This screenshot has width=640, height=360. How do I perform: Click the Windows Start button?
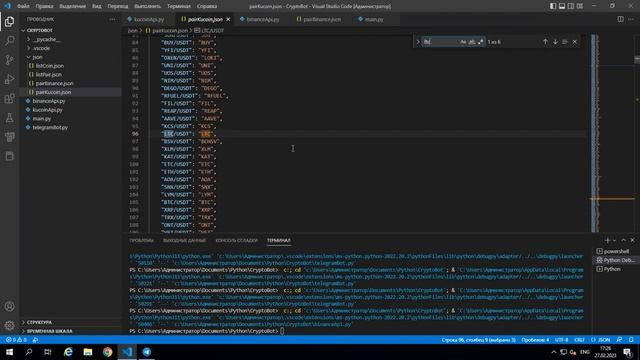[9, 352]
